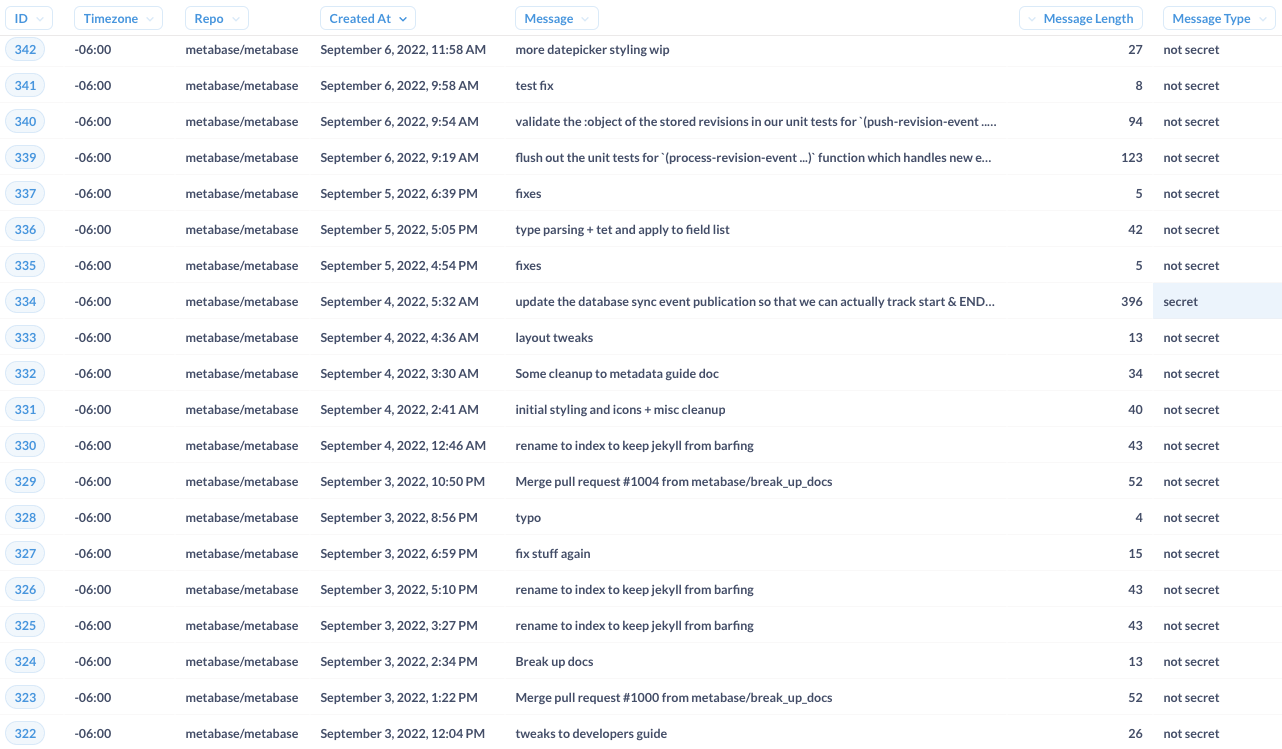This screenshot has width=1282, height=749.
Task: Click 'Some cleanup to metadata guide doc'
Action: (617, 374)
